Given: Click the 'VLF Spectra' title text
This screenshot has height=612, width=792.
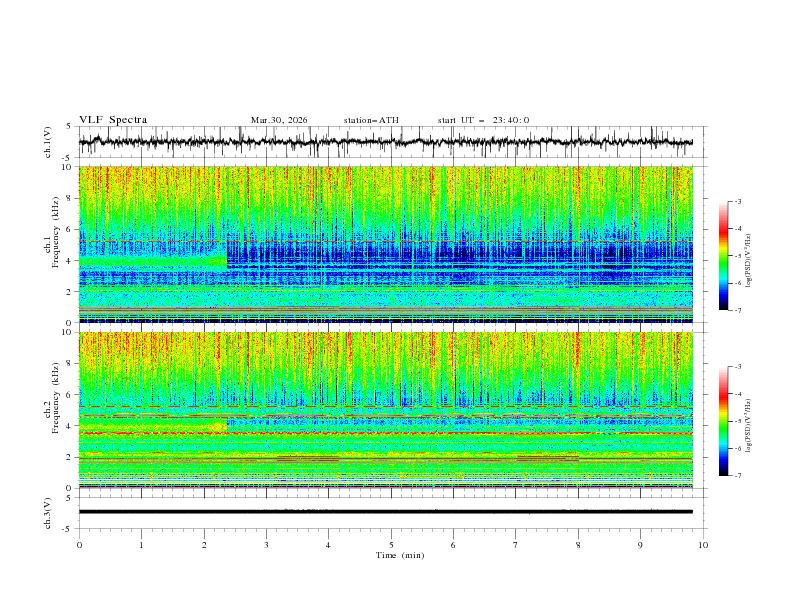Looking at the screenshot, I should (x=113, y=120).
